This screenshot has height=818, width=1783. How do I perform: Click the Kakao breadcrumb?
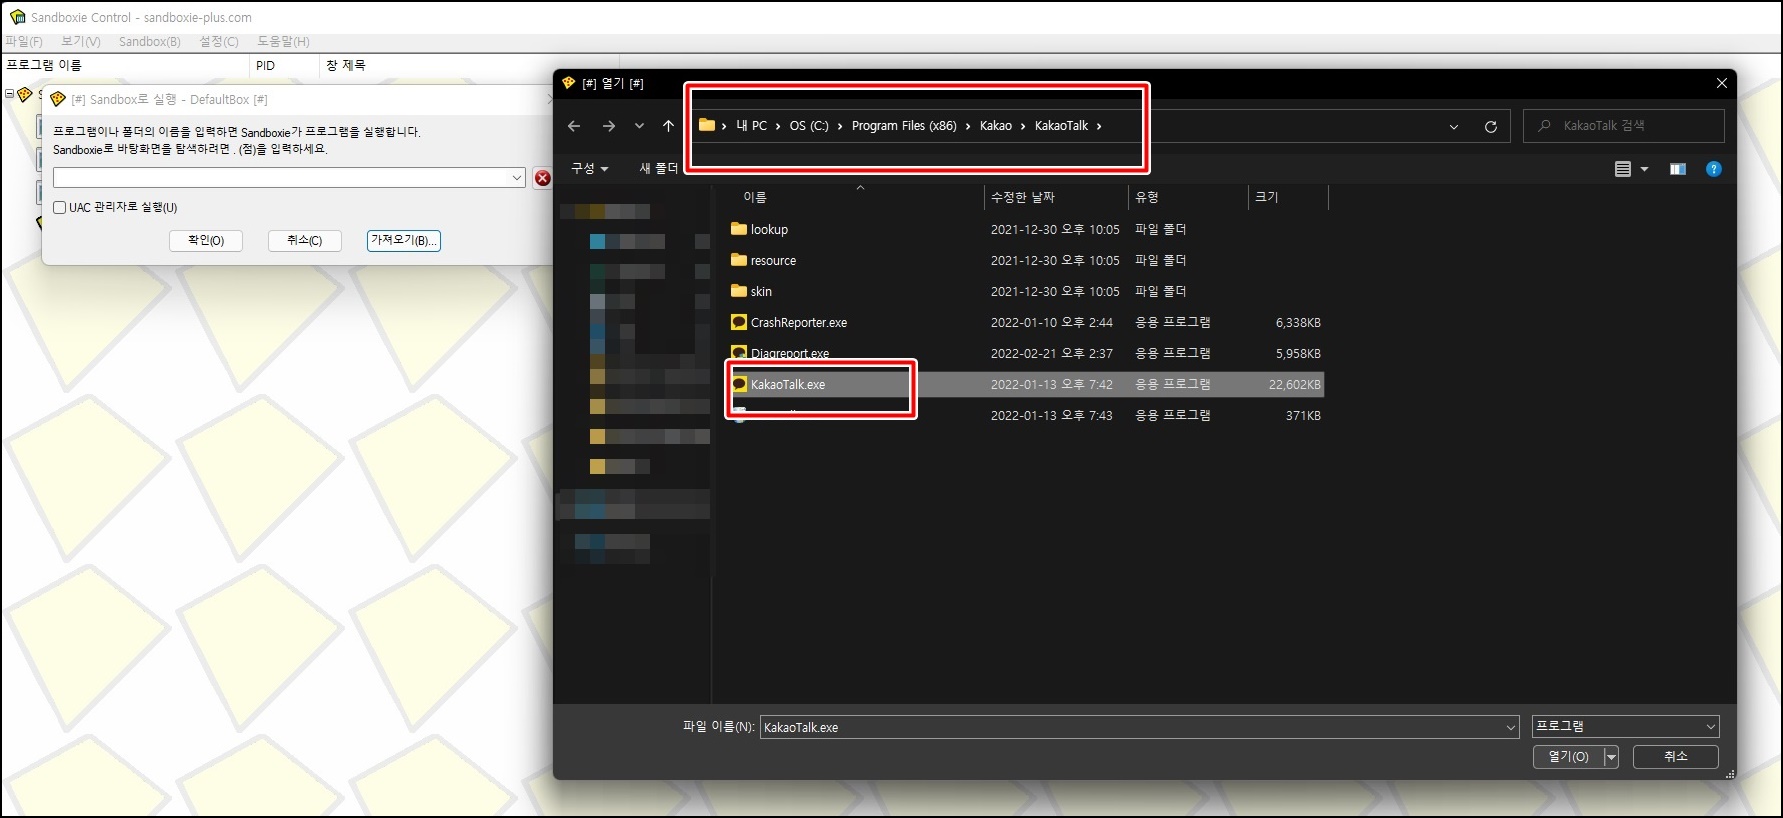pos(996,126)
